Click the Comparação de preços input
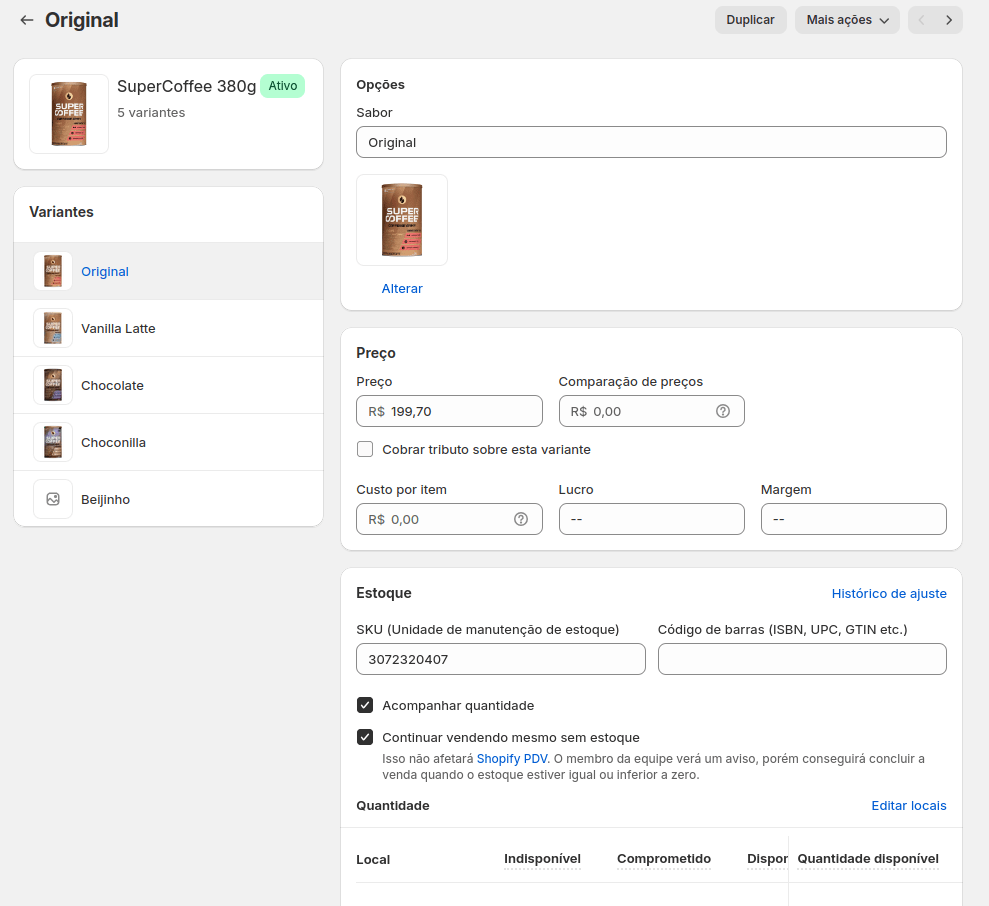Image resolution: width=989 pixels, height=906 pixels. point(652,411)
